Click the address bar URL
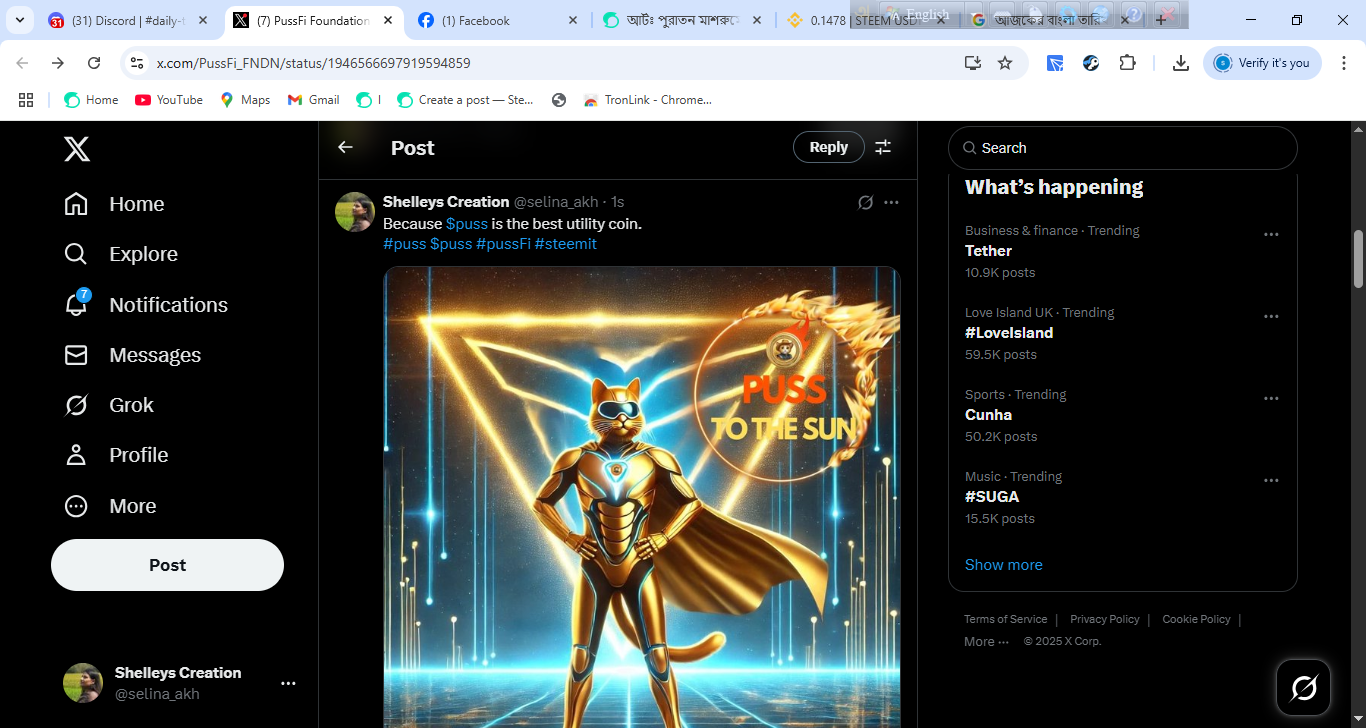 click(314, 63)
